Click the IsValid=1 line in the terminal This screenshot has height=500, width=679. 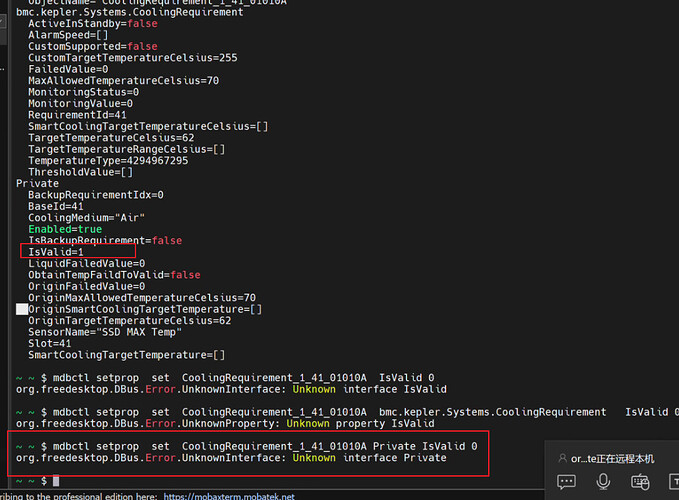(56, 252)
